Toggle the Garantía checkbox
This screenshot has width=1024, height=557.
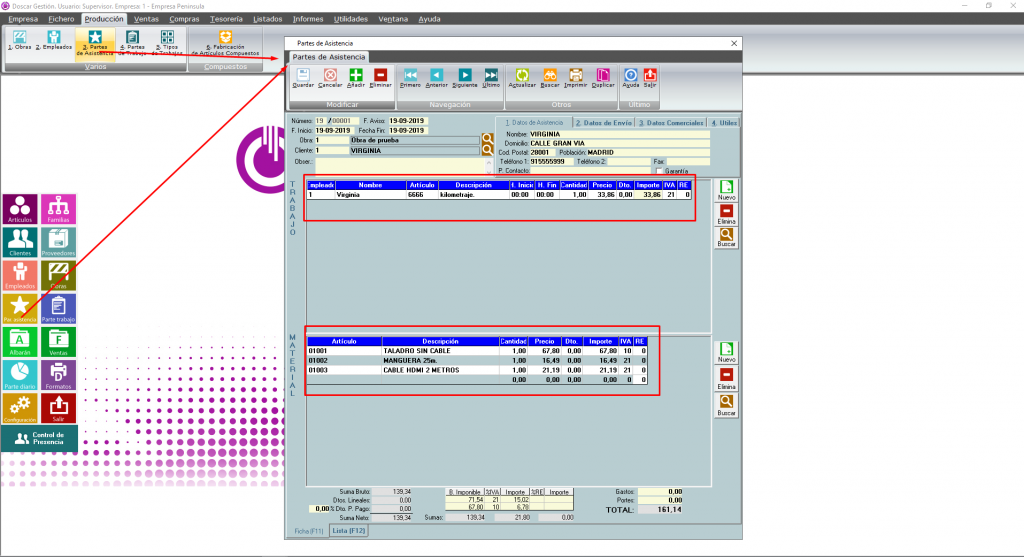pyautogui.click(x=660, y=171)
